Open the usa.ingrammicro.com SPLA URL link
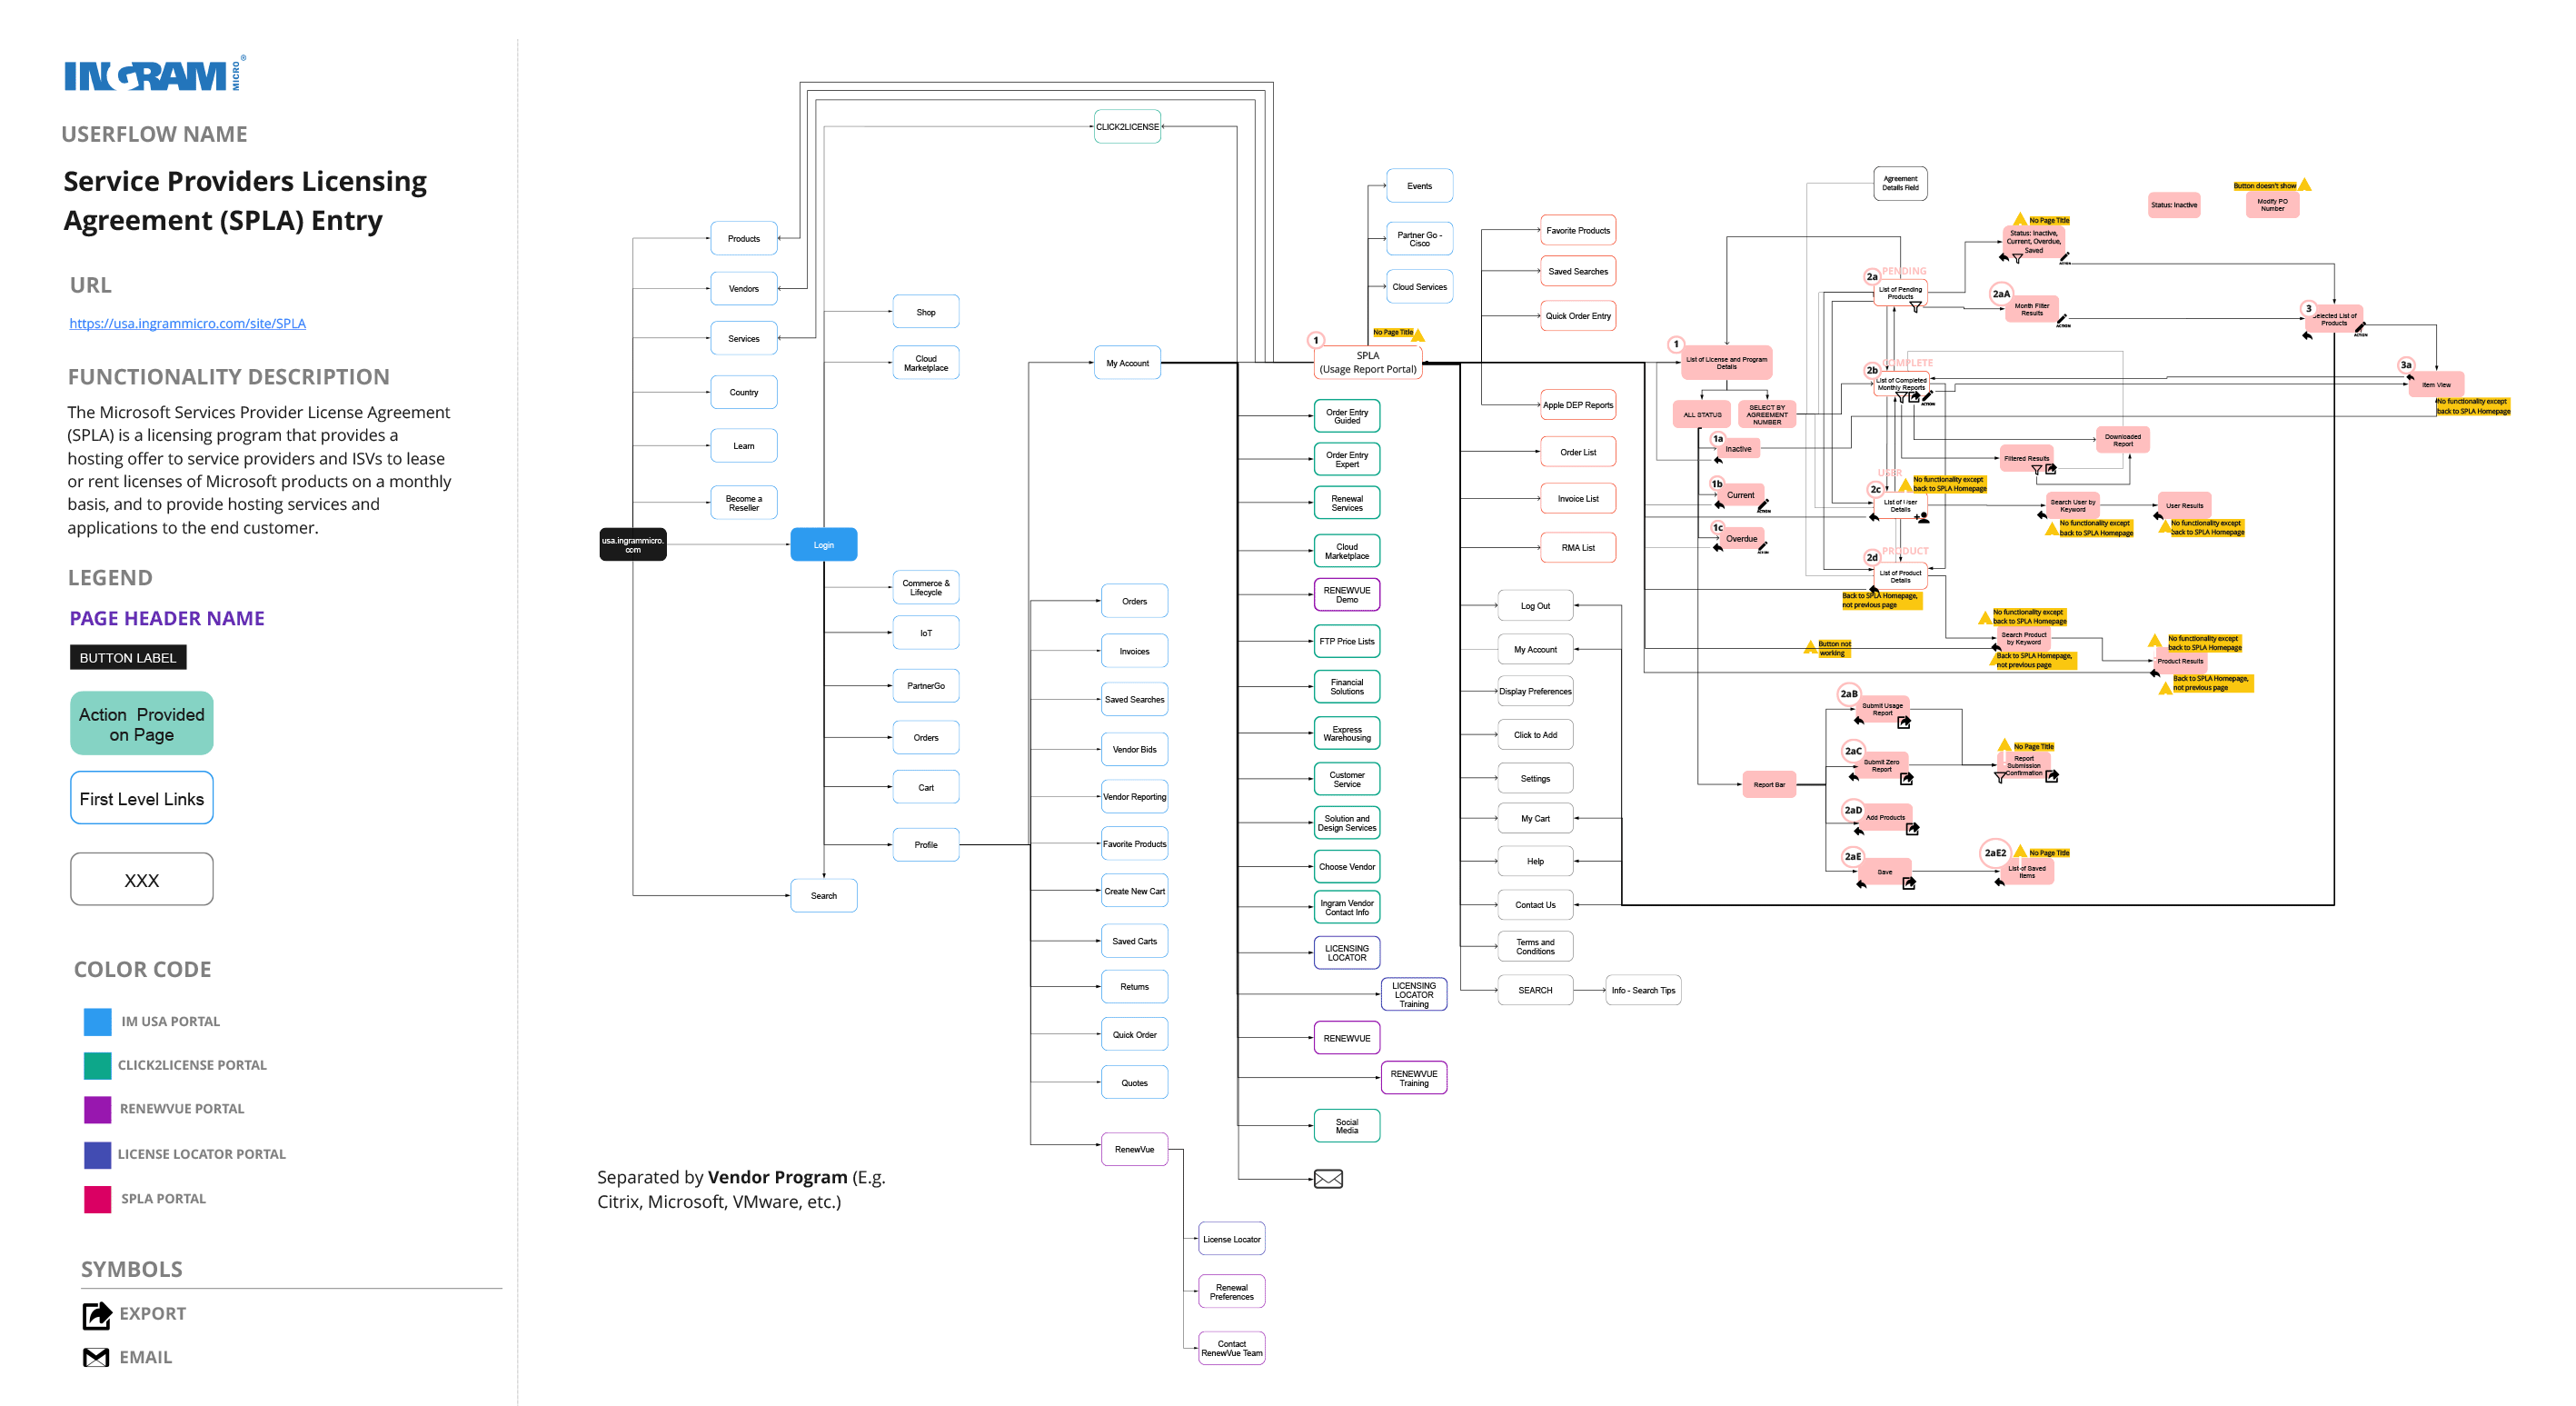The height and width of the screenshot is (1406, 2576). (187, 323)
